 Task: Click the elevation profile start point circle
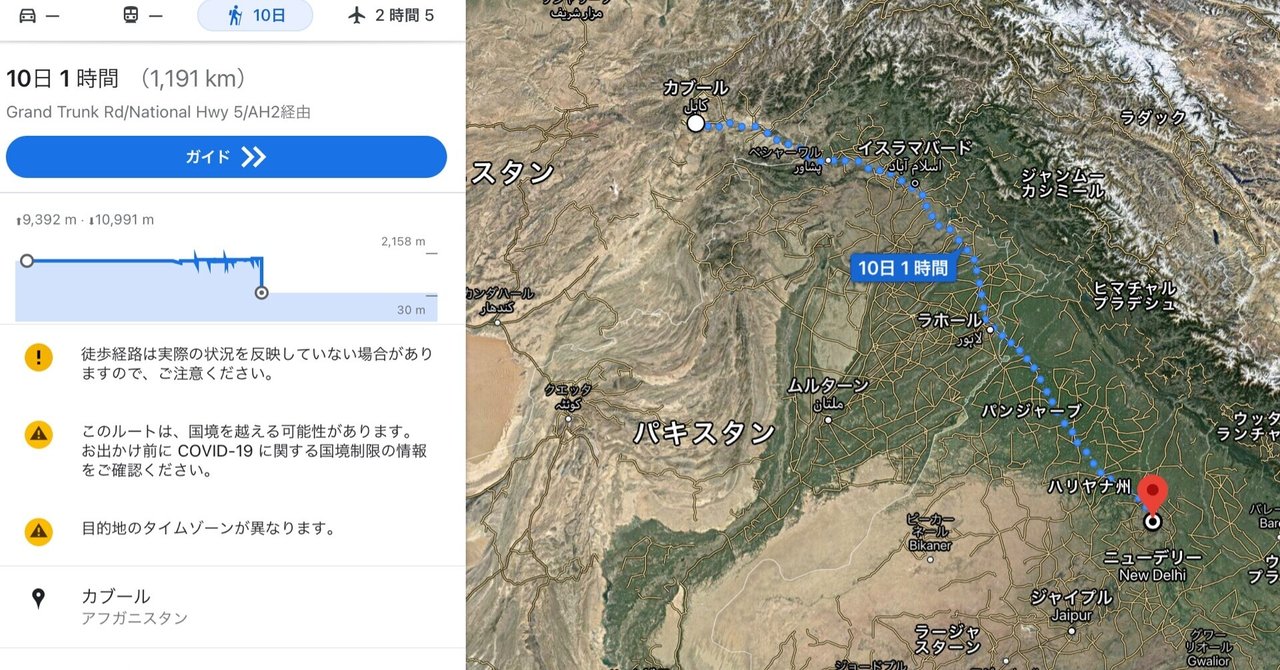pyautogui.click(x=27, y=260)
